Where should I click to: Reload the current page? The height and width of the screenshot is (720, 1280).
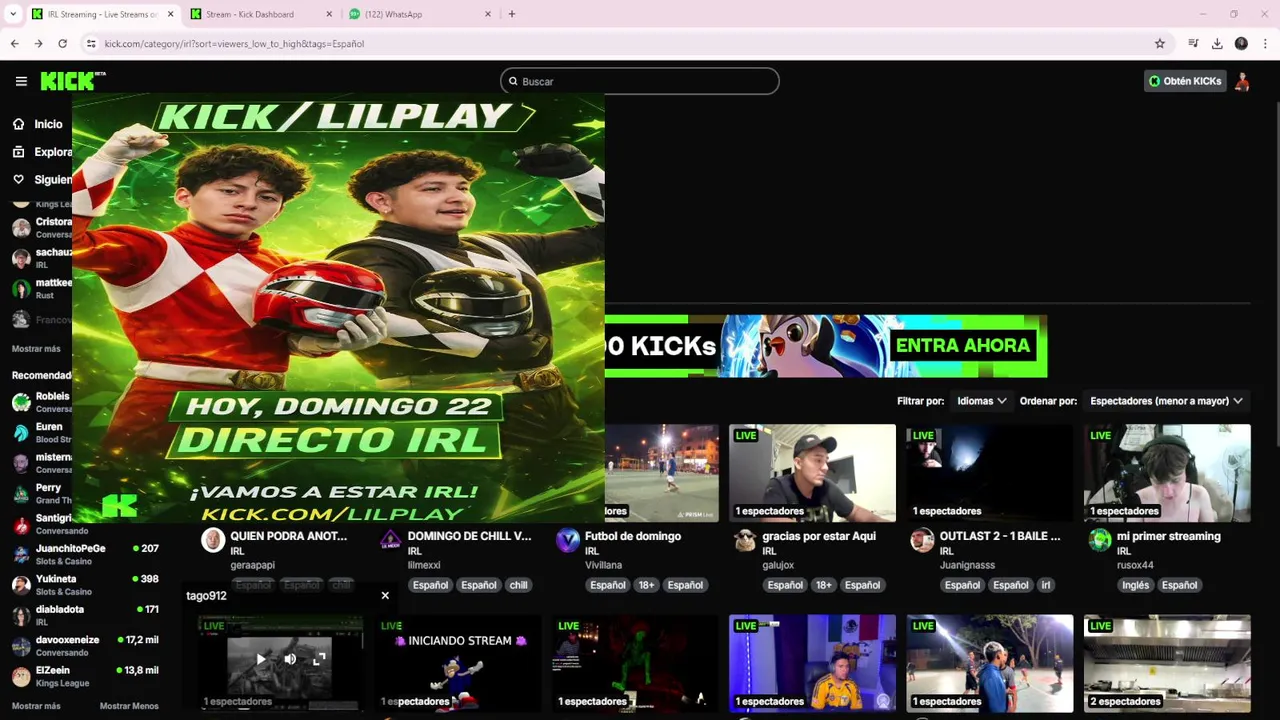pyautogui.click(x=62, y=44)
